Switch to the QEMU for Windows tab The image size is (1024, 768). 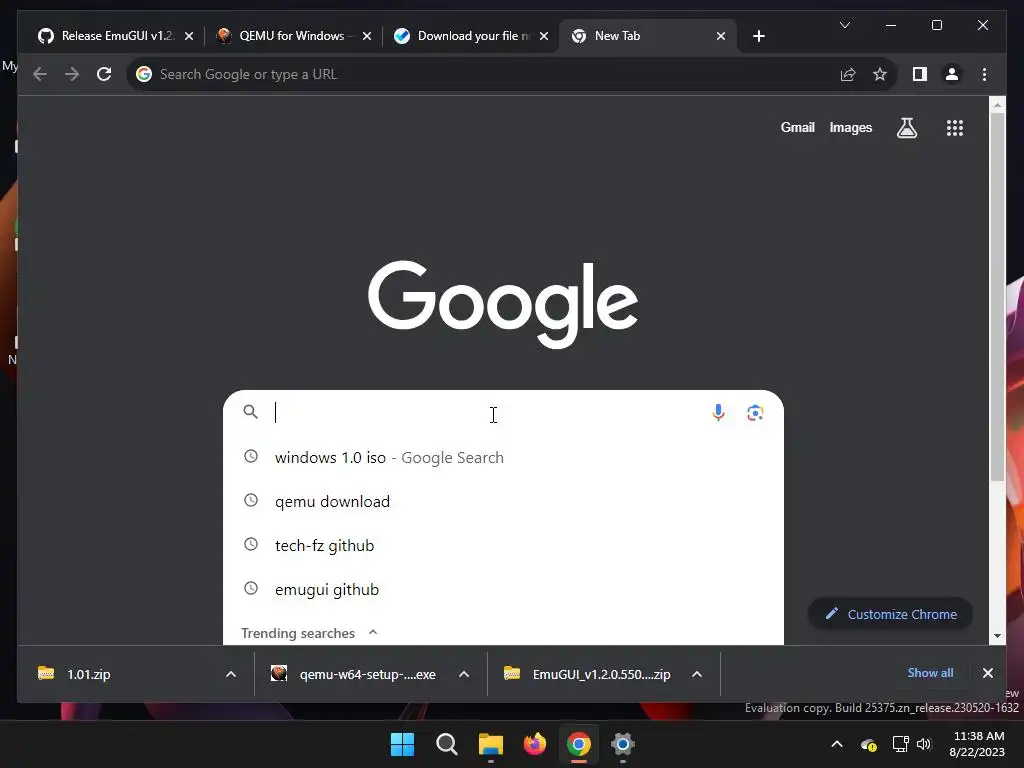pyautogui.click(x=293, y=36)
